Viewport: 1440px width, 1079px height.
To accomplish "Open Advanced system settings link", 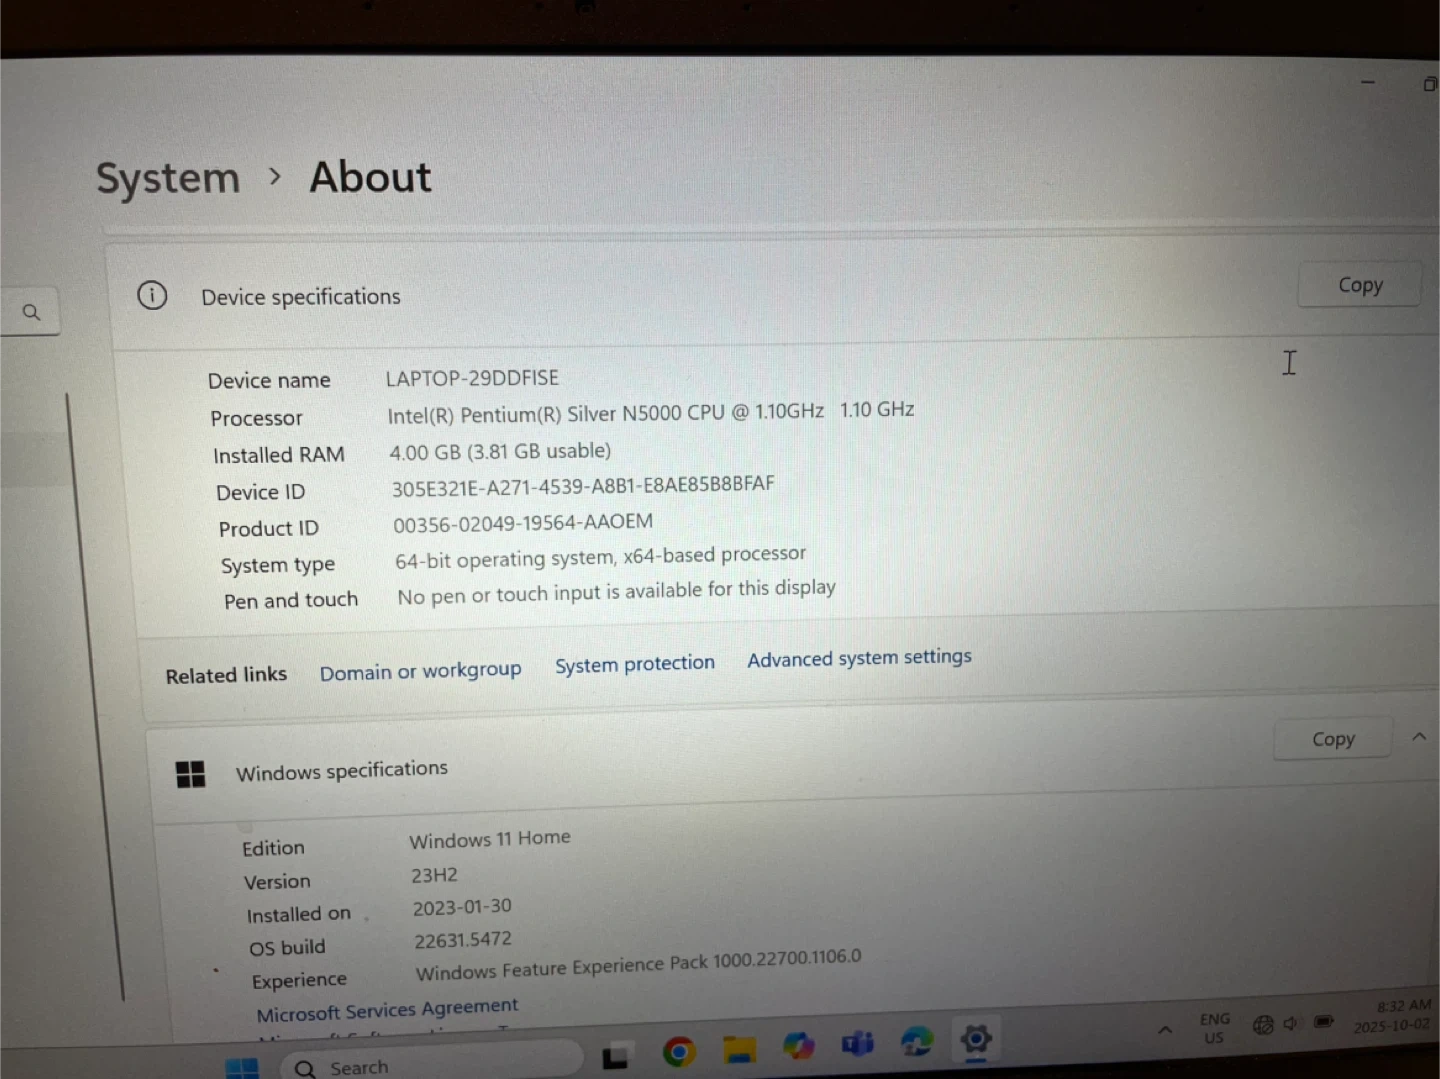I will click(x=859, y=658).
